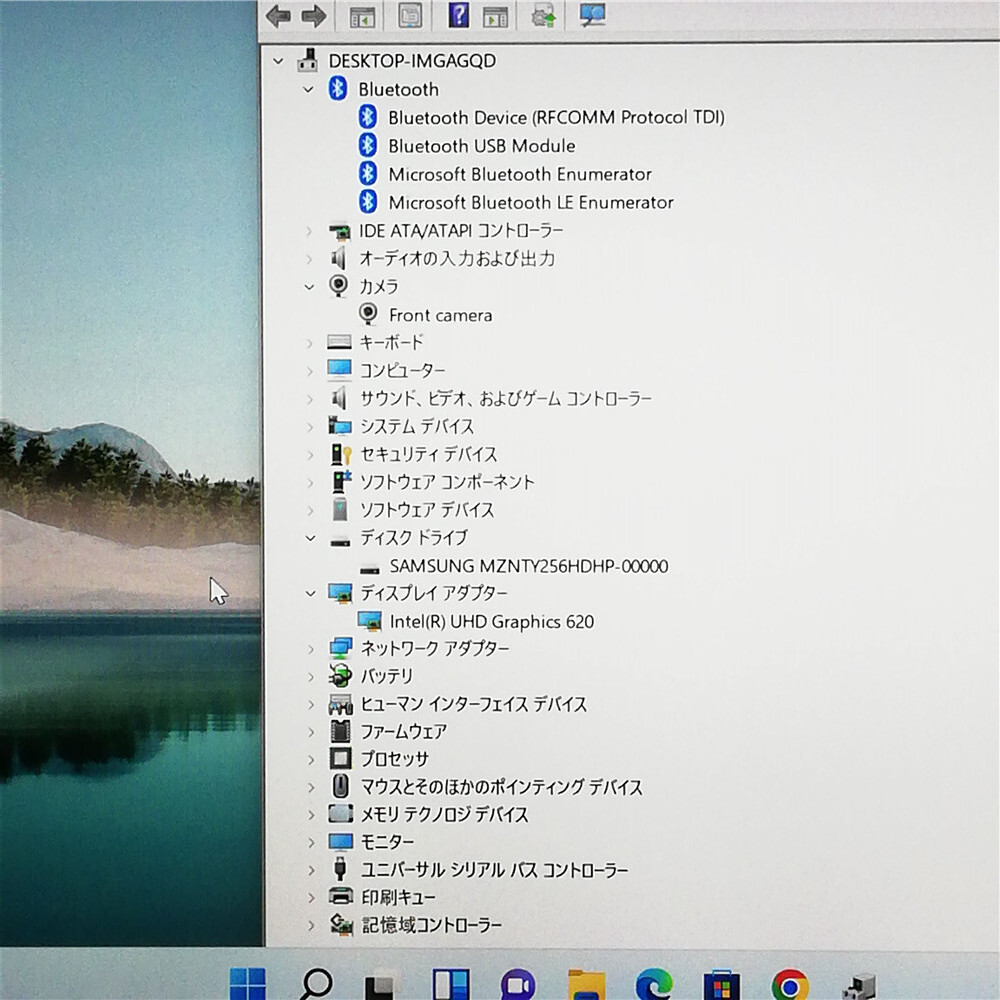Select the 印刷キュー label
Image resolution: width=1000 pixels, height=1000 pixels.
click(399, 897)
